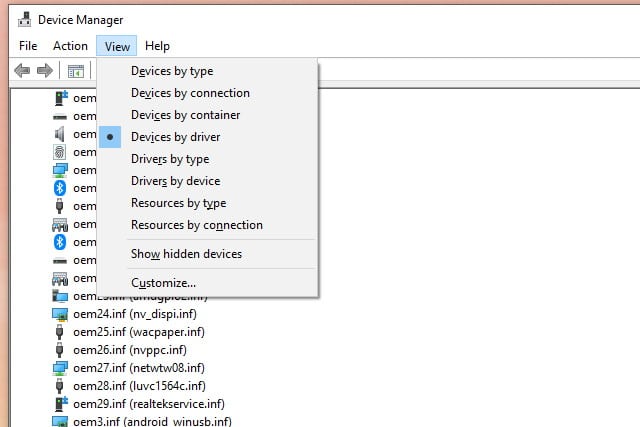Screen dimensions: 640x427
Task: Open the Help menu
Action: click(157, 45)
